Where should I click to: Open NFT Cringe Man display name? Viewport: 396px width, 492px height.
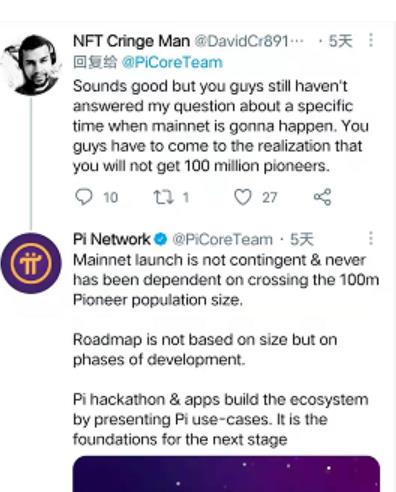pos(131,41)
